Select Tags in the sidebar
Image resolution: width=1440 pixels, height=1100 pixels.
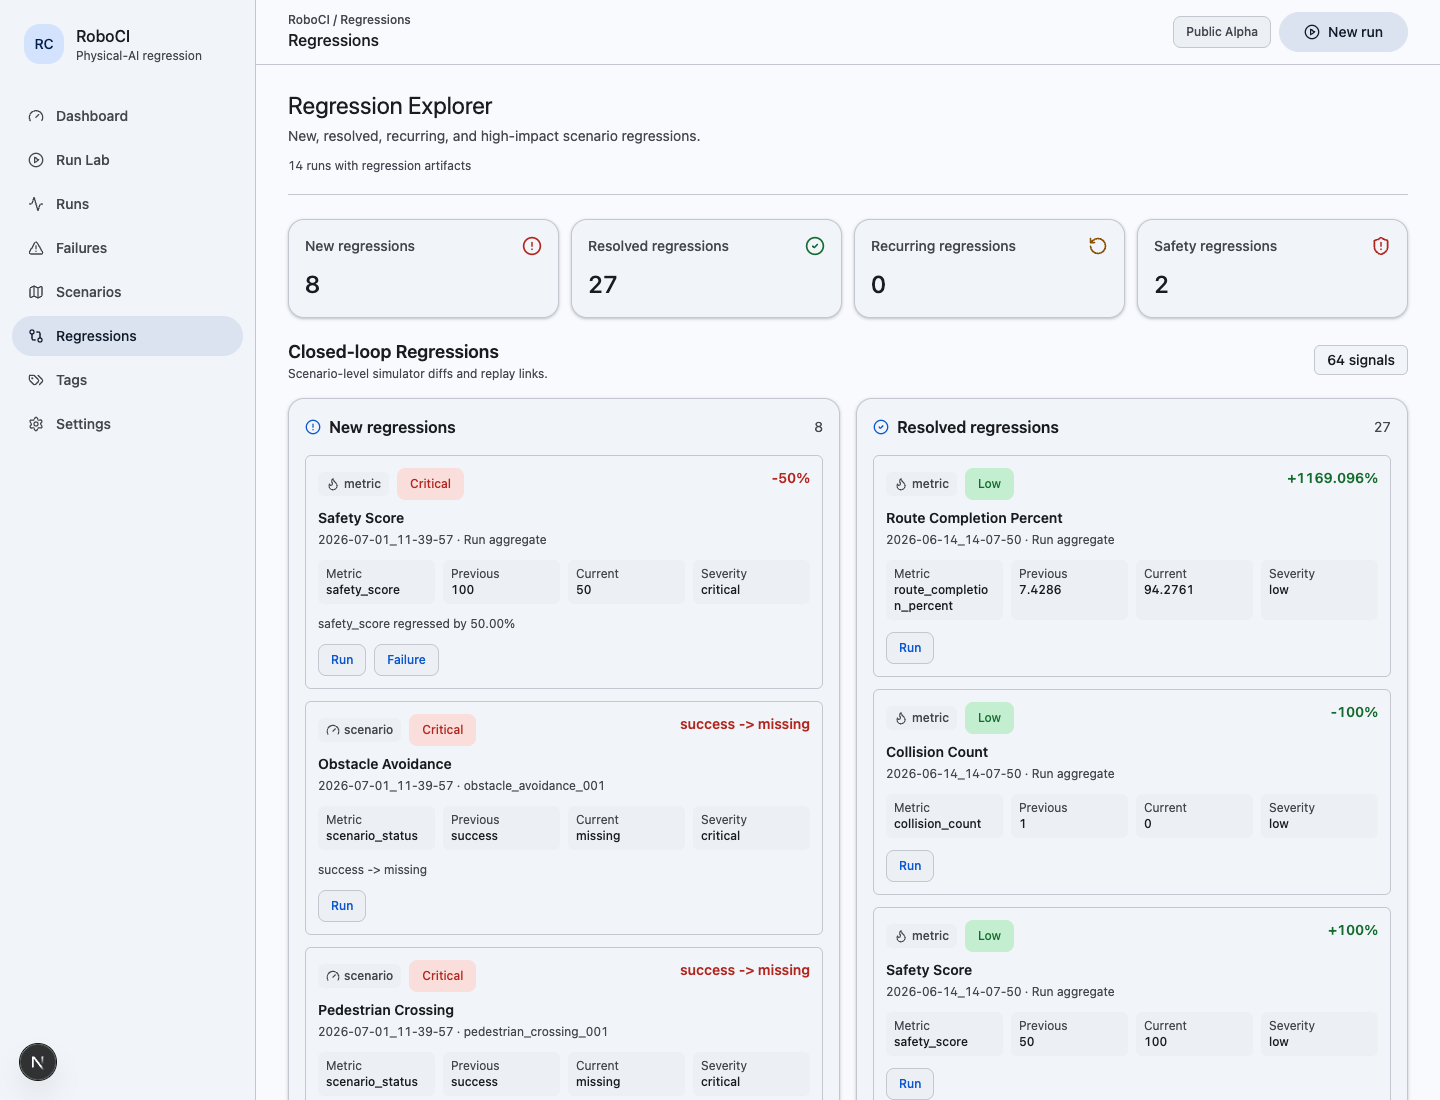pyautogui.click(x=127, y=380)
